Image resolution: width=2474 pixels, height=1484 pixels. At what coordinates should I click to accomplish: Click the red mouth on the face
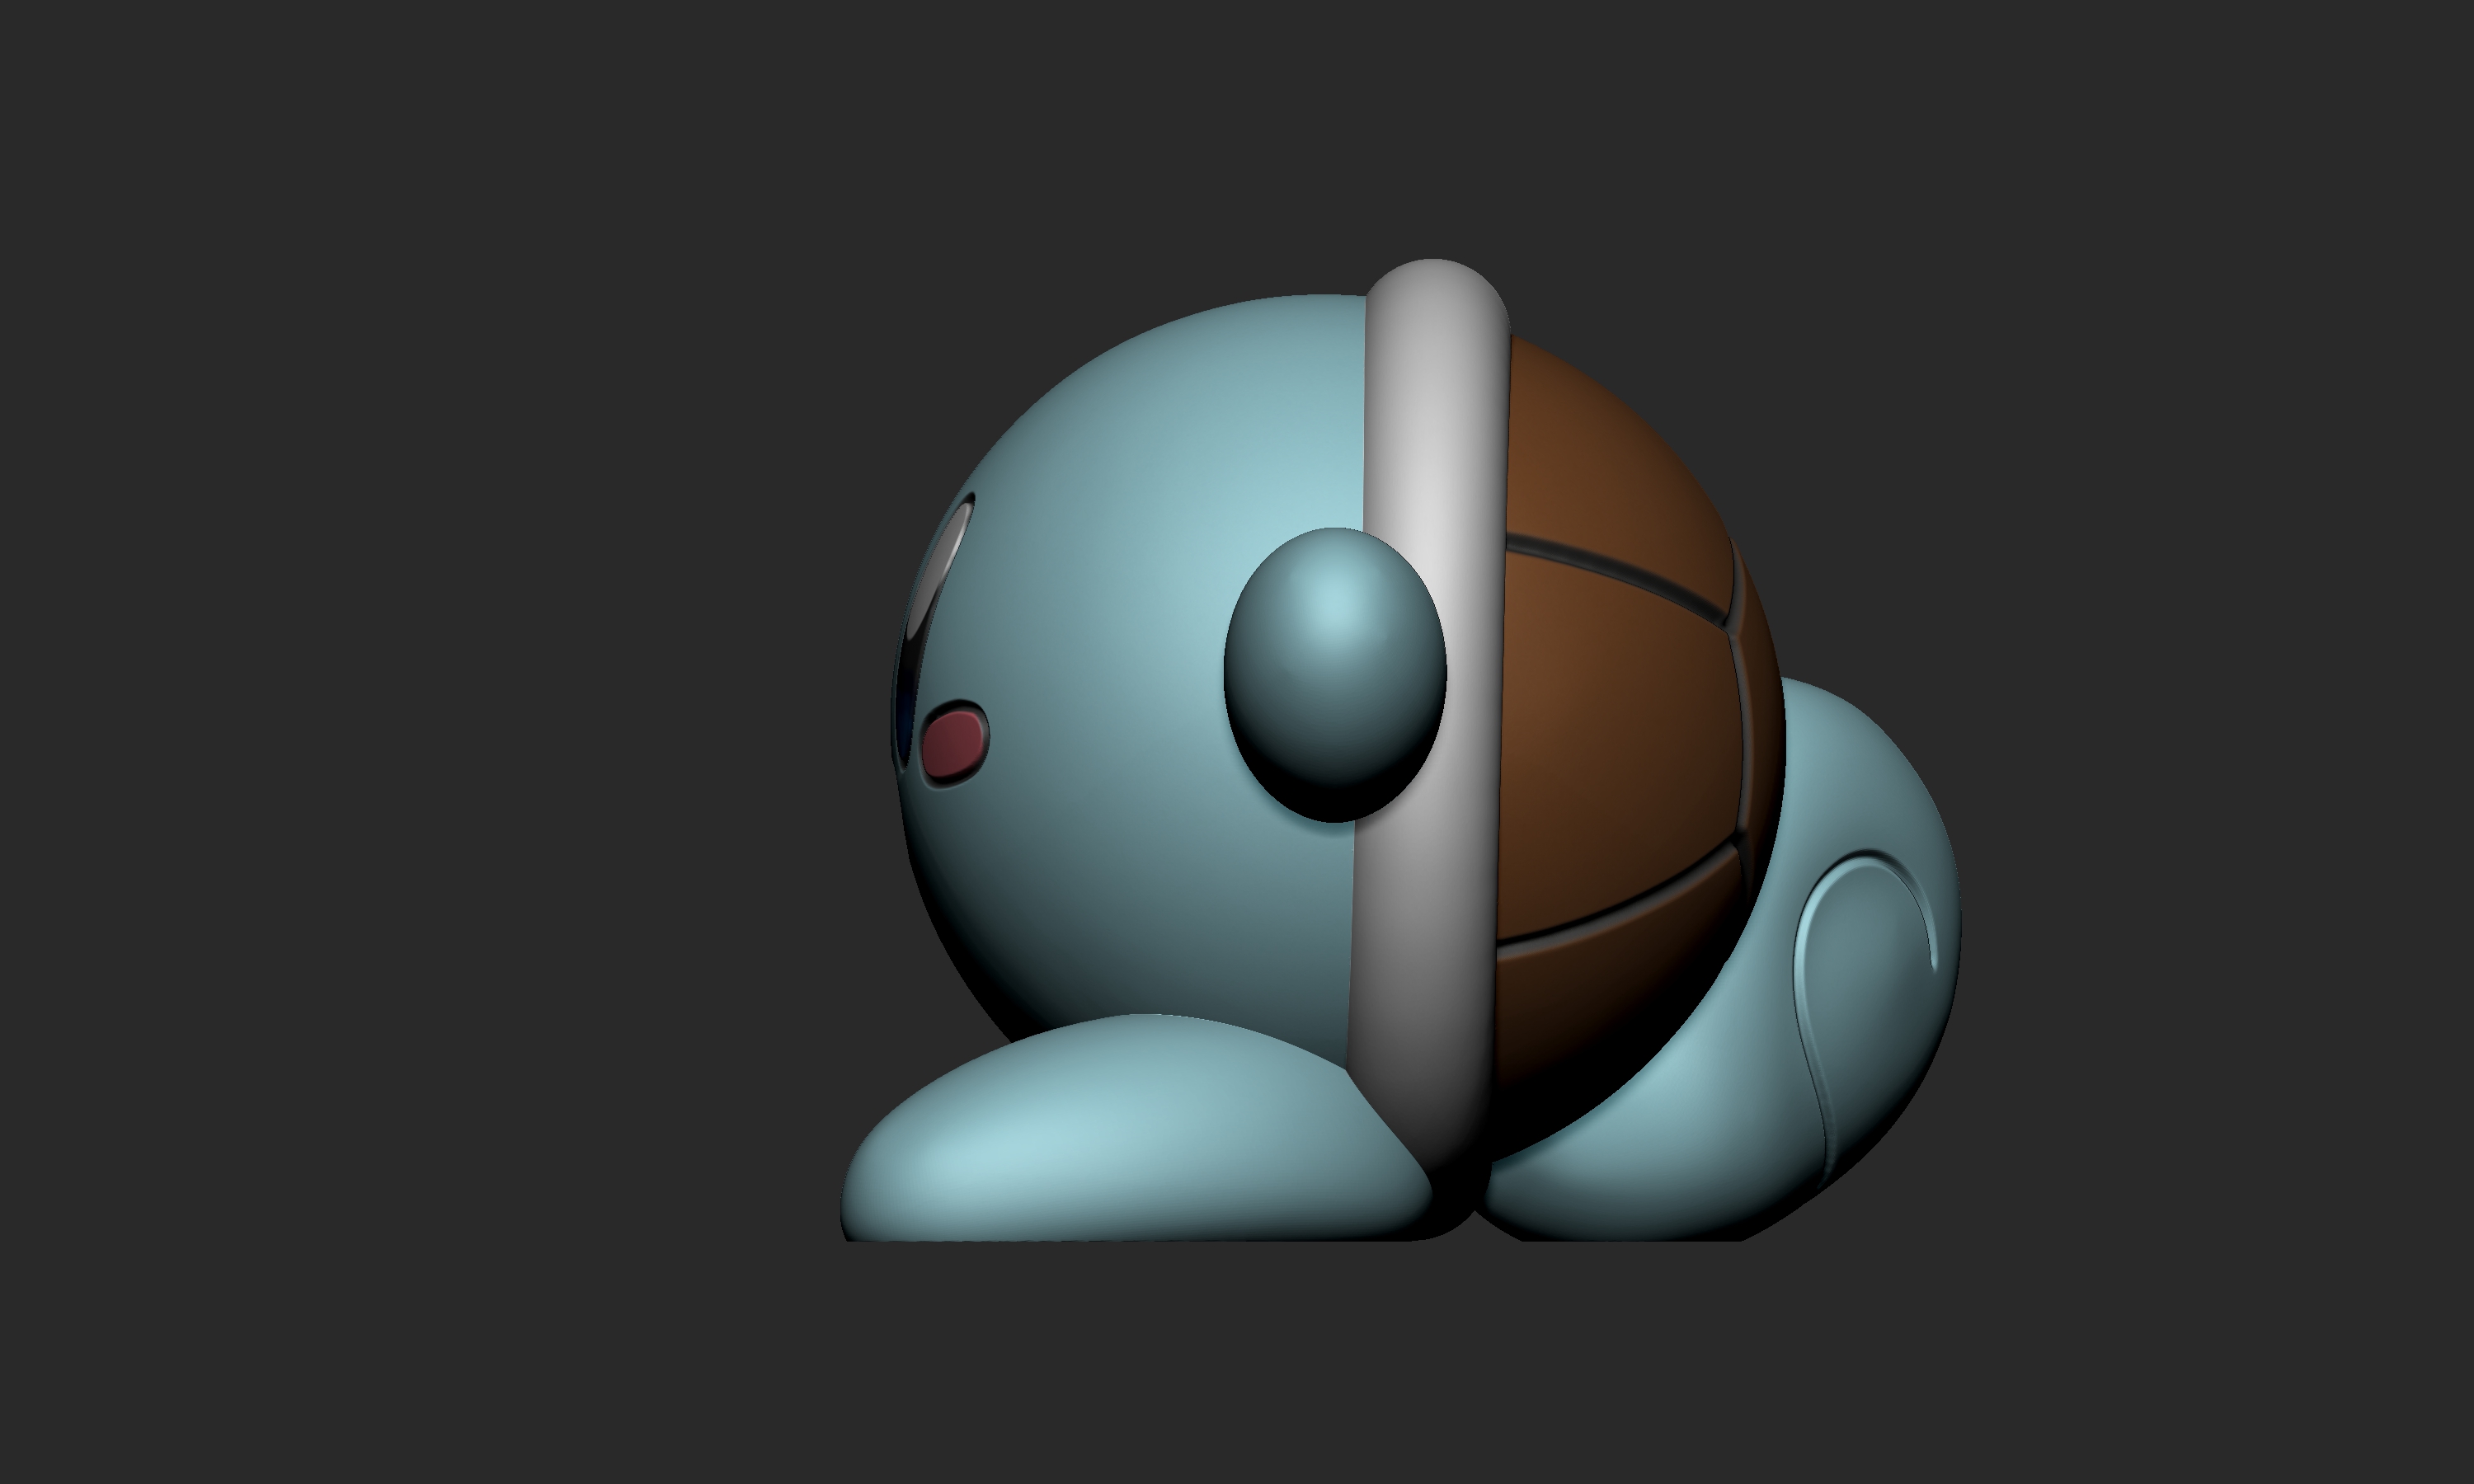[x=953, y=745]
